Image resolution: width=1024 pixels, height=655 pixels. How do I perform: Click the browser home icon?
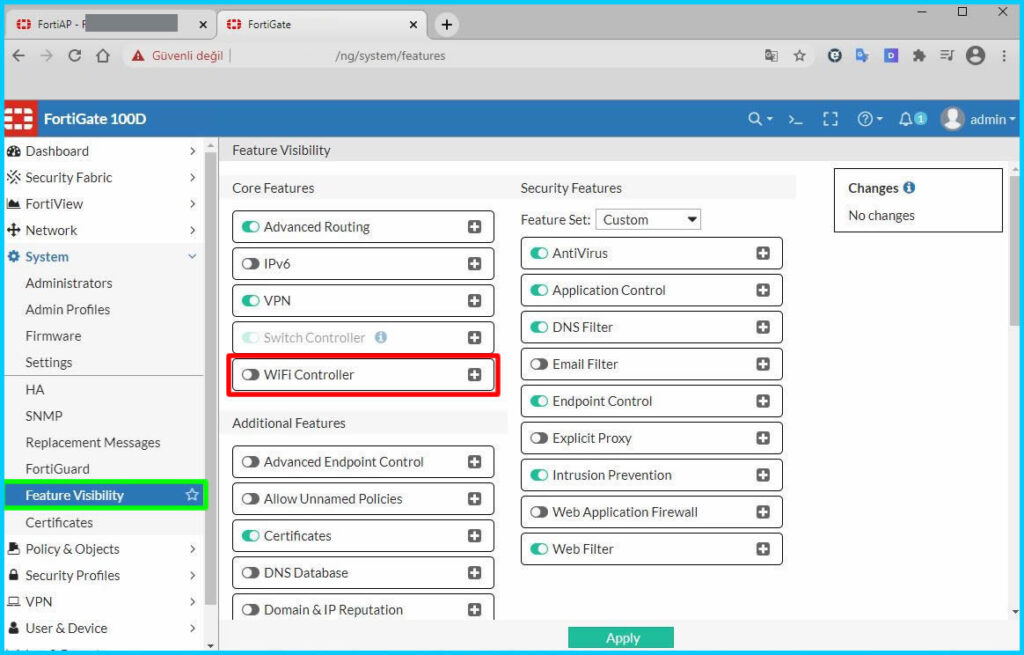[x=103, y=56]
